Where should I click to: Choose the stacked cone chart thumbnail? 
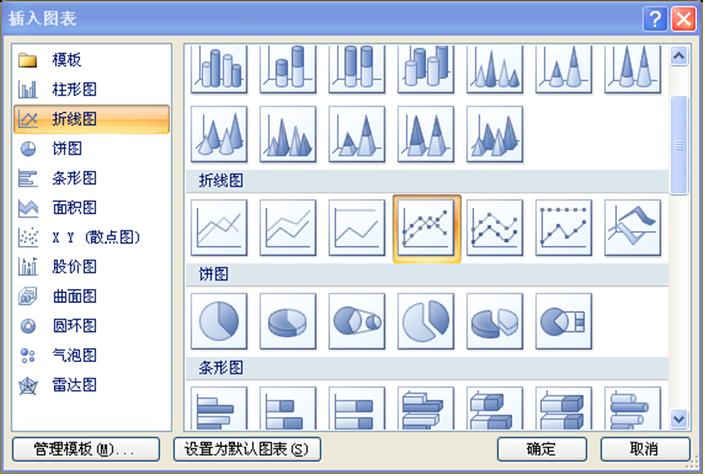564,69
